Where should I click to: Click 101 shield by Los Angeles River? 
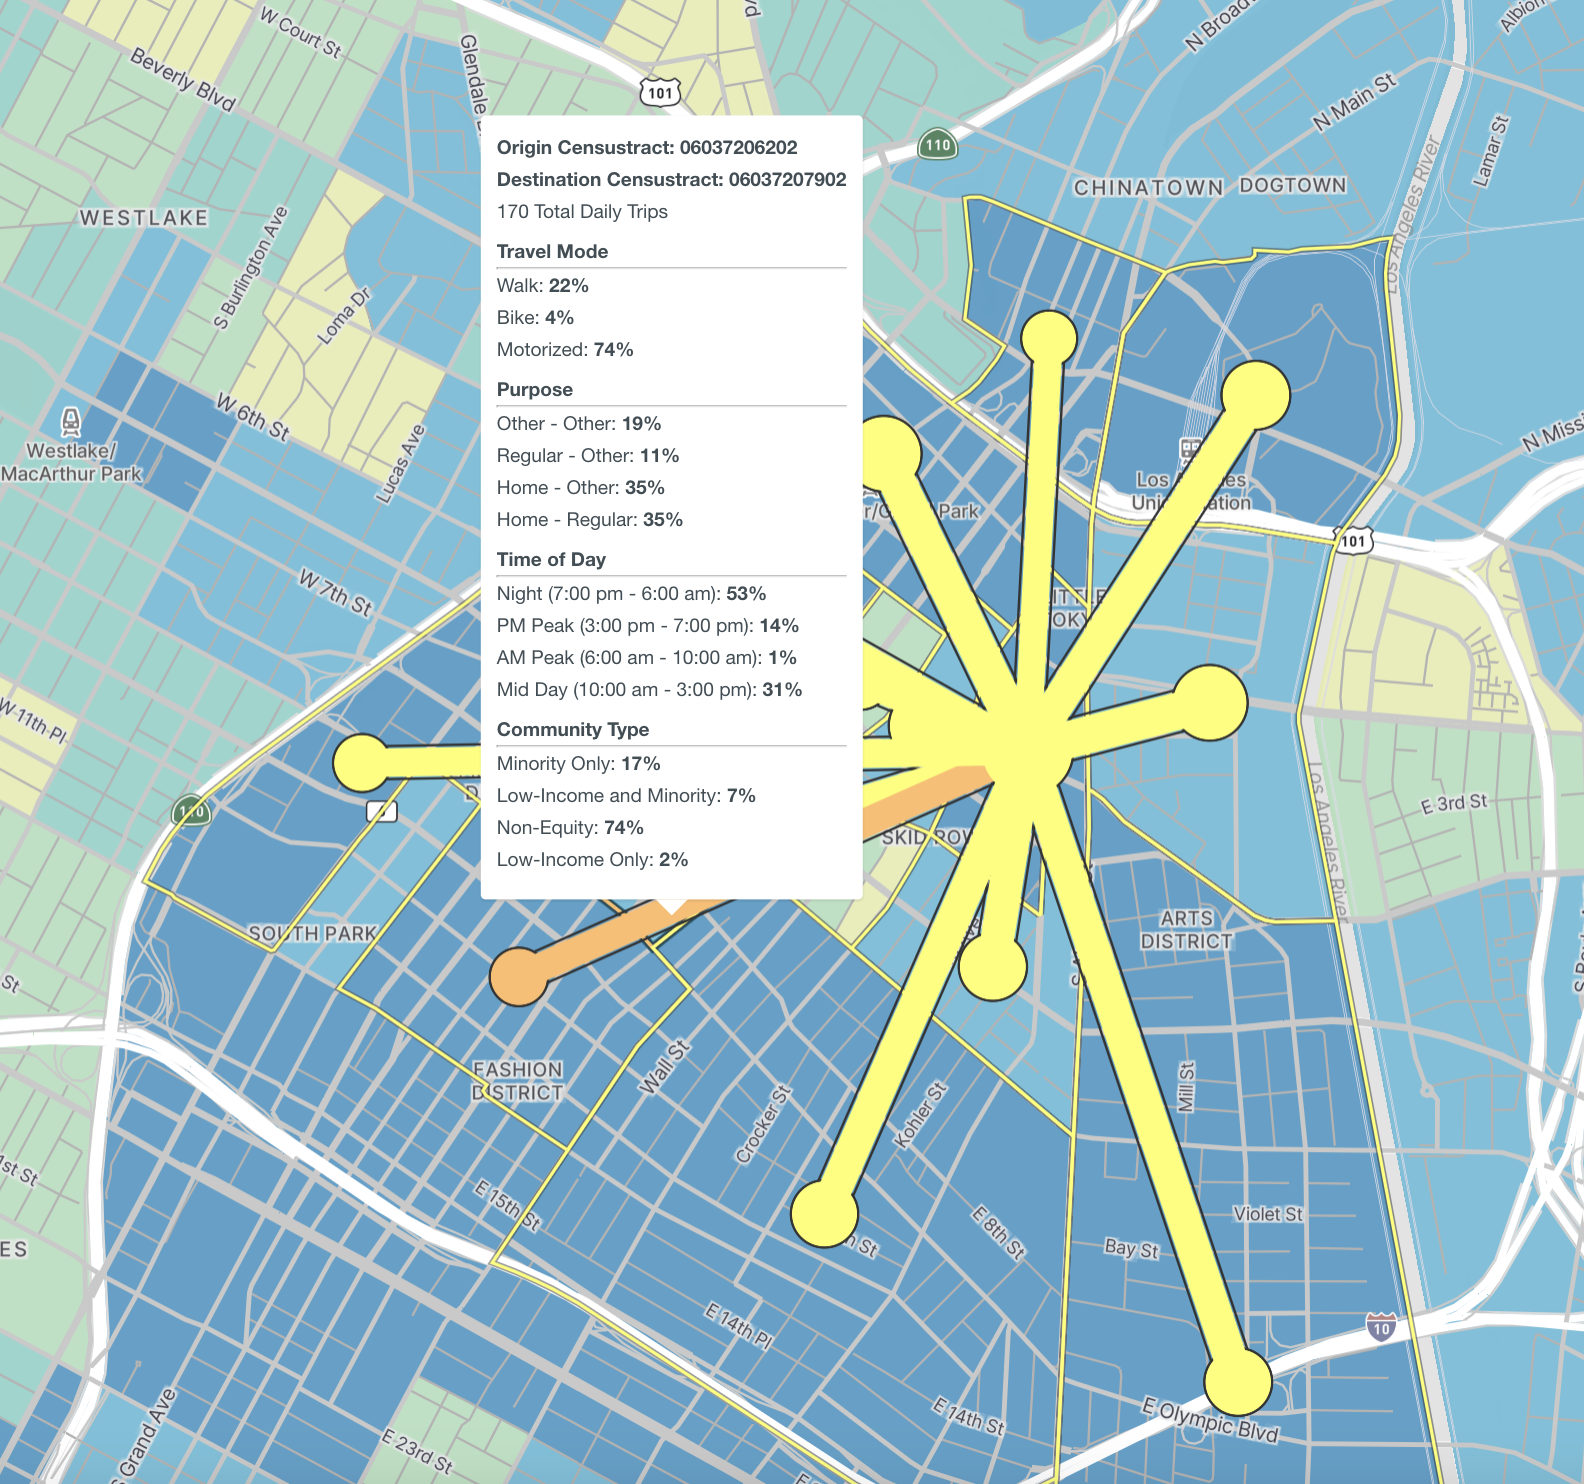point(1352,540)
